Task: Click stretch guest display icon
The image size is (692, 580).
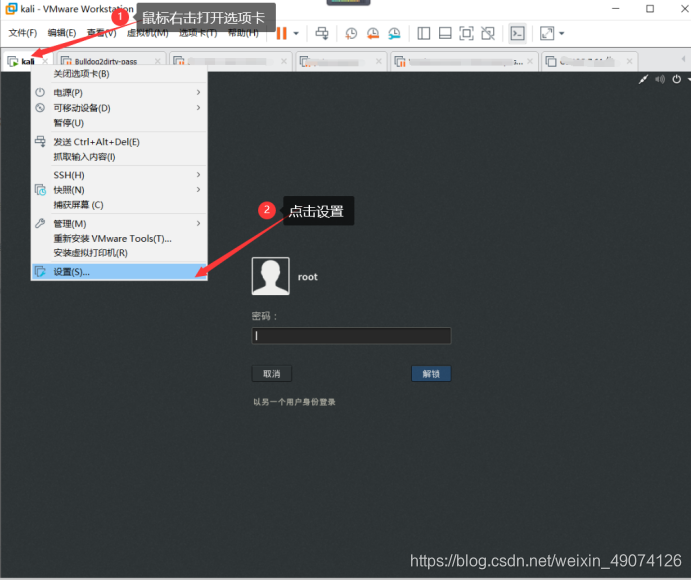Action: (547, 33)
